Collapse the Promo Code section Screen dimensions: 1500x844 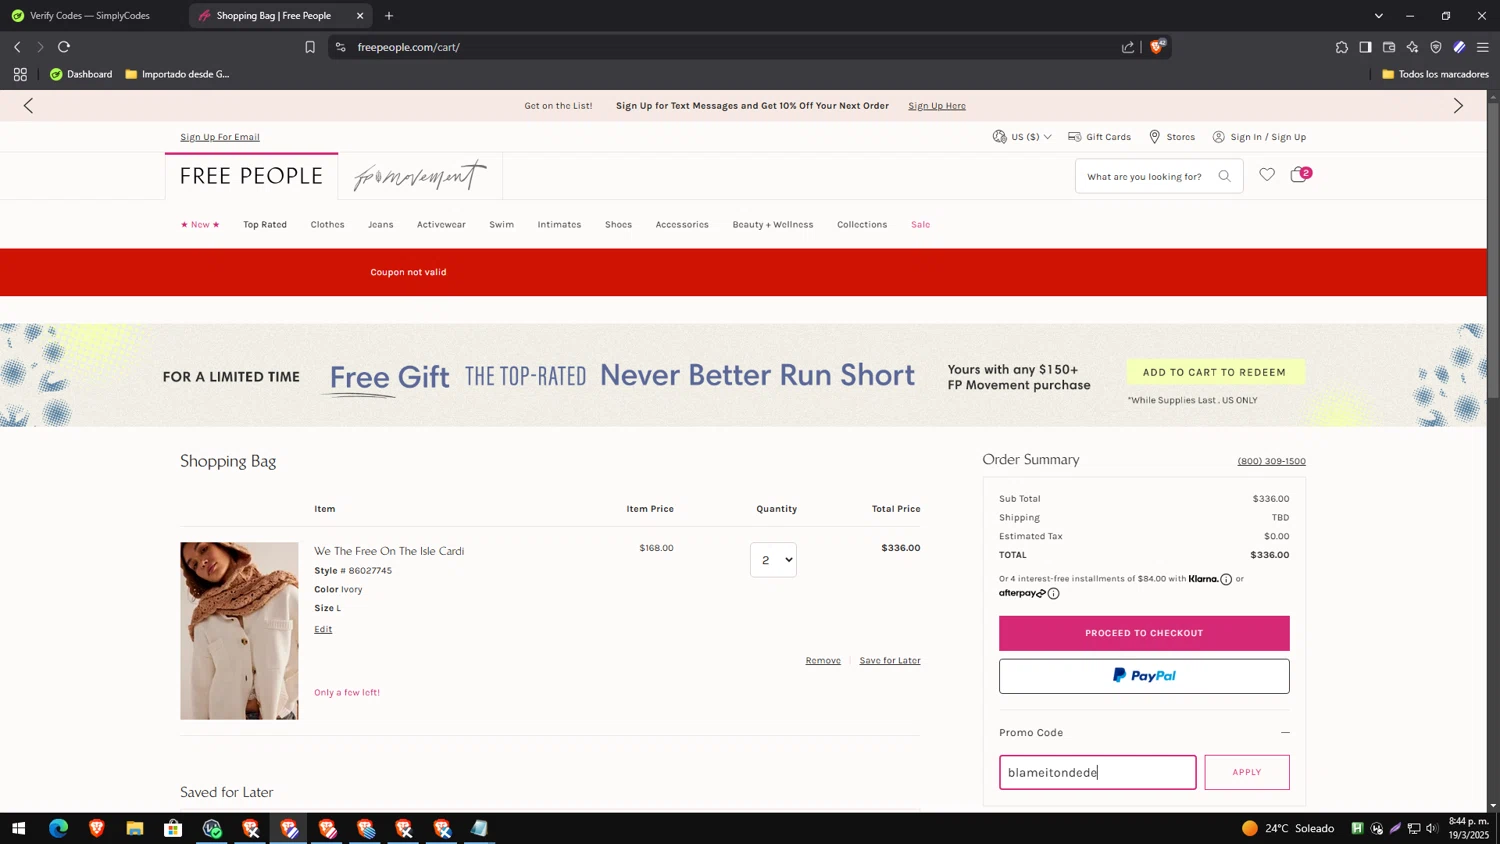tap(1285, 732)
